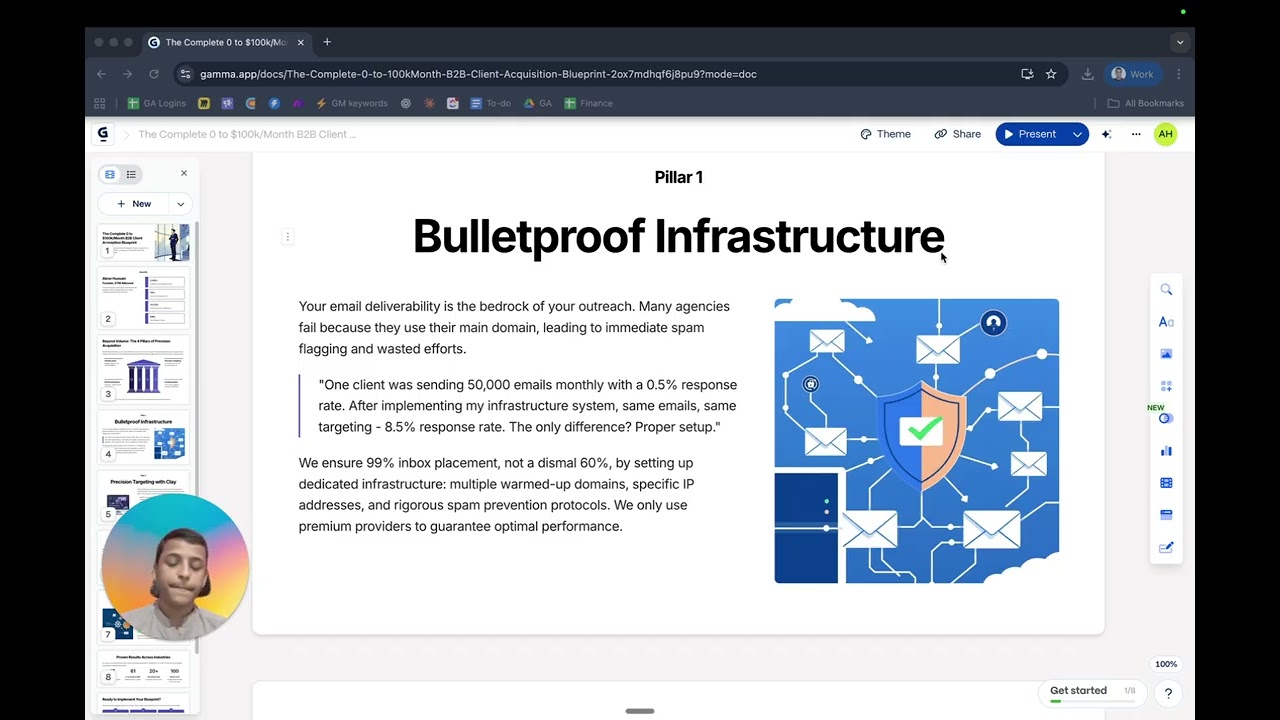Image resolution: width=1280 pixels, height=720 pixels.
Task: Open the Chrome apps grid in bookmarks bar
Action: pos(99,103)
